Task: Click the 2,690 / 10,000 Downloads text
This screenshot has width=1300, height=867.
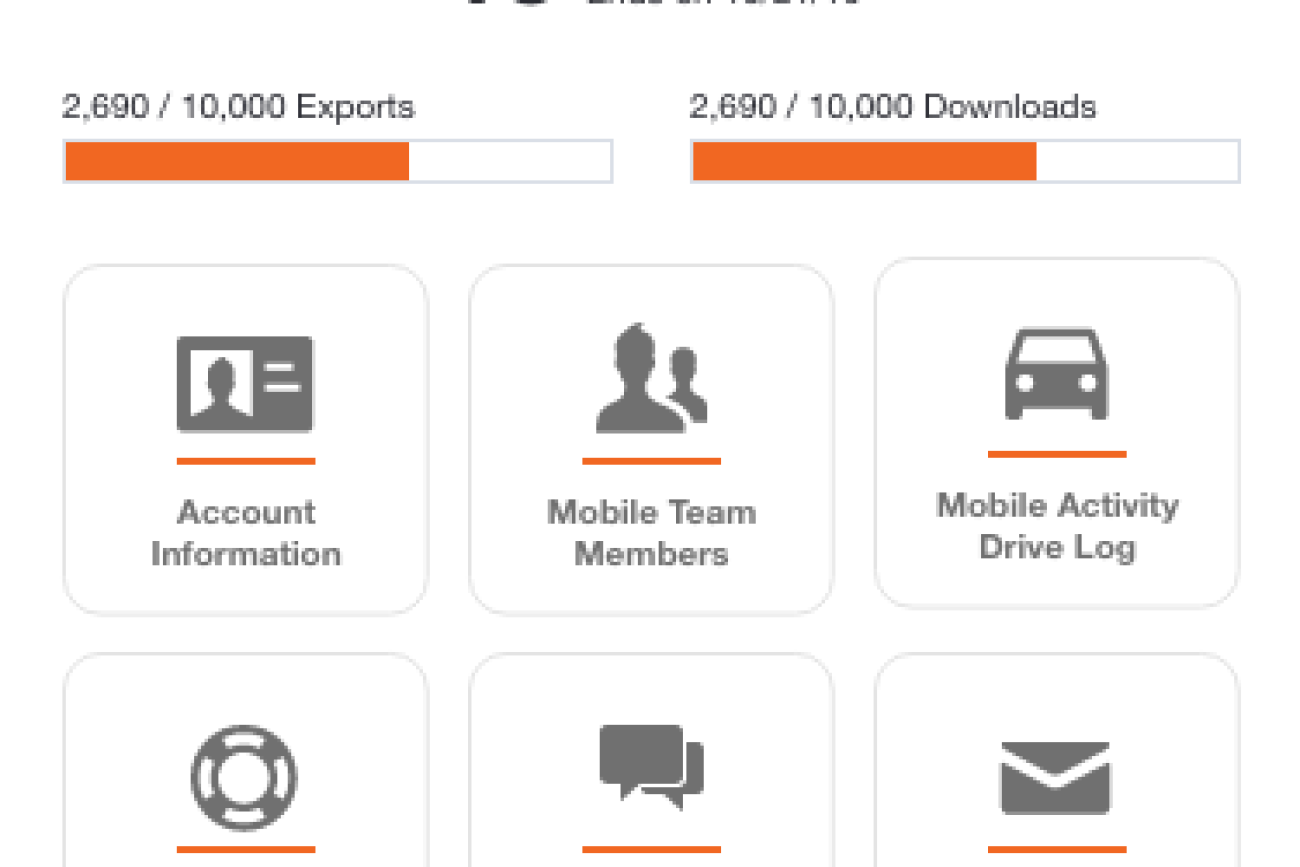Action: (x=892, y=107)
